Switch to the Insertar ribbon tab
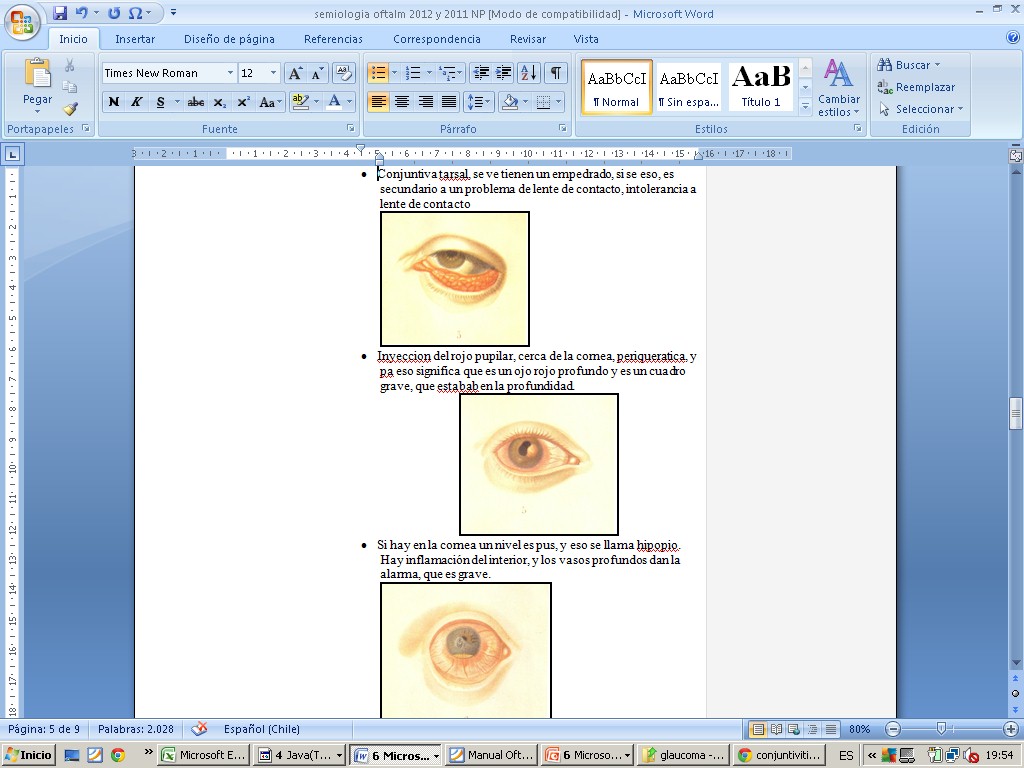This screenshot has width=1024, height=768. coord(135,39)
